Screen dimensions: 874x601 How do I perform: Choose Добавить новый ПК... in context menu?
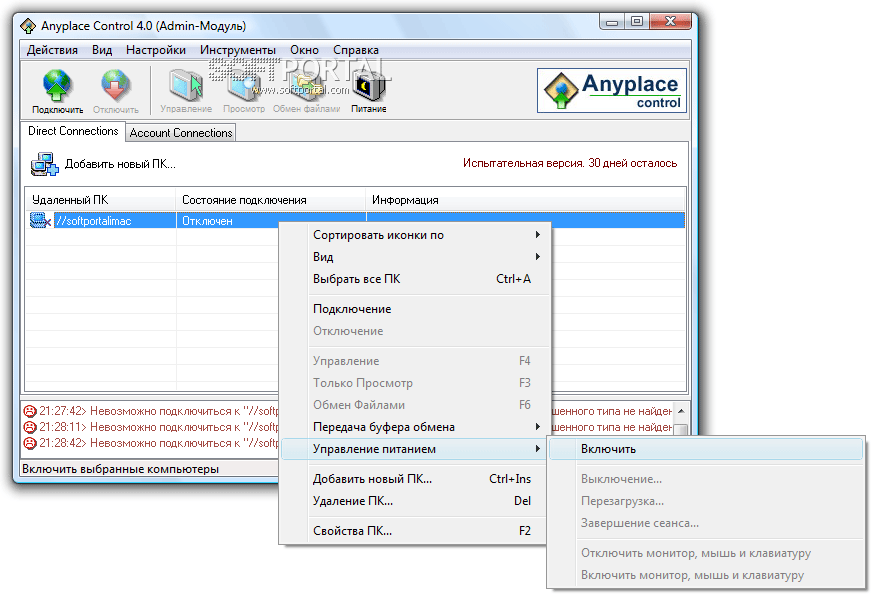pyautogui.click(x=415, y=479)
